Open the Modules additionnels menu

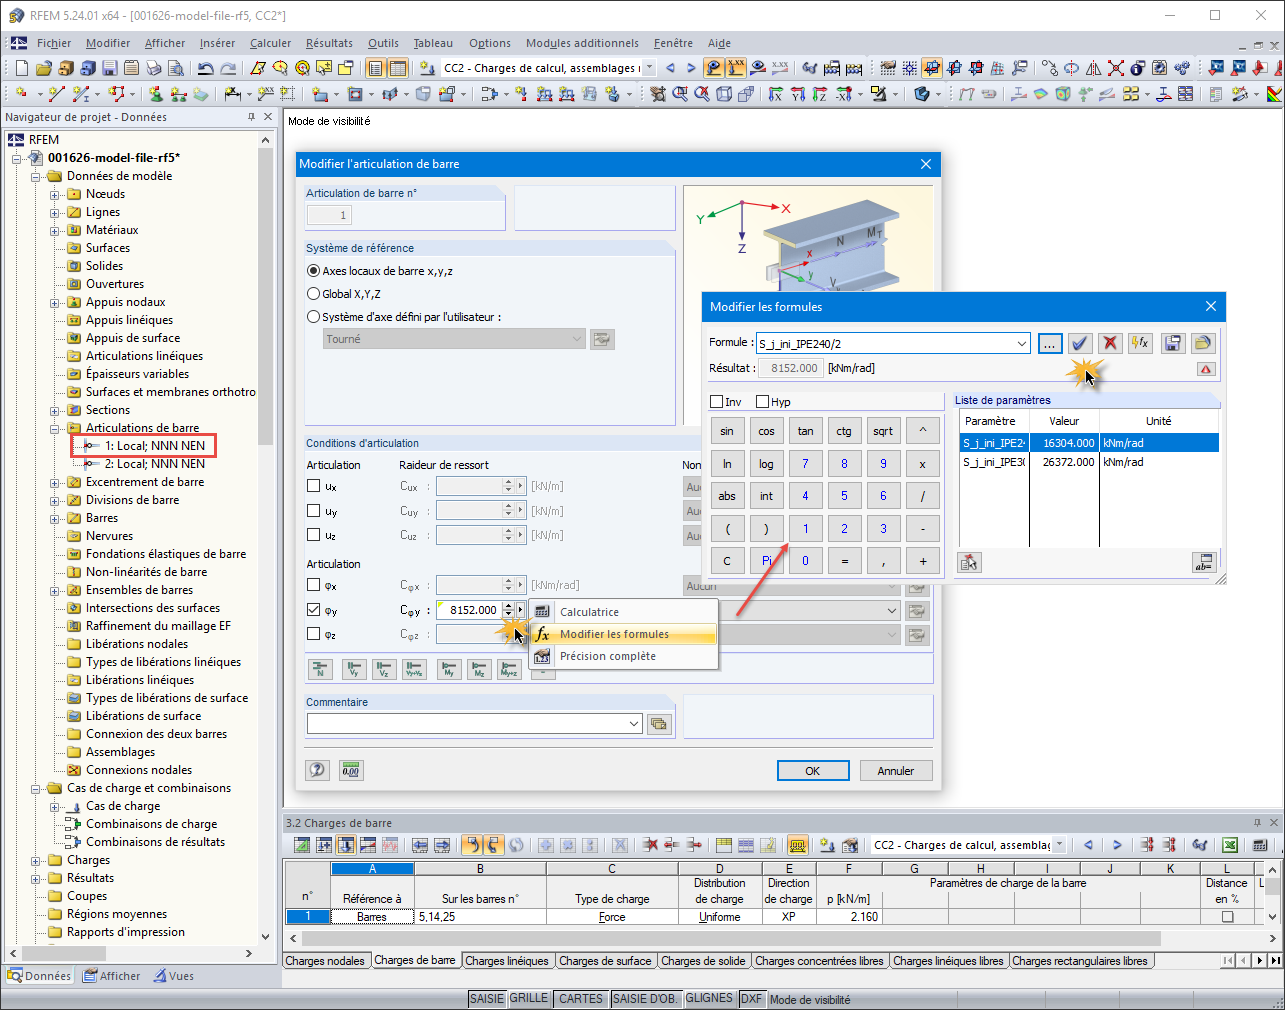coord(582,43)
